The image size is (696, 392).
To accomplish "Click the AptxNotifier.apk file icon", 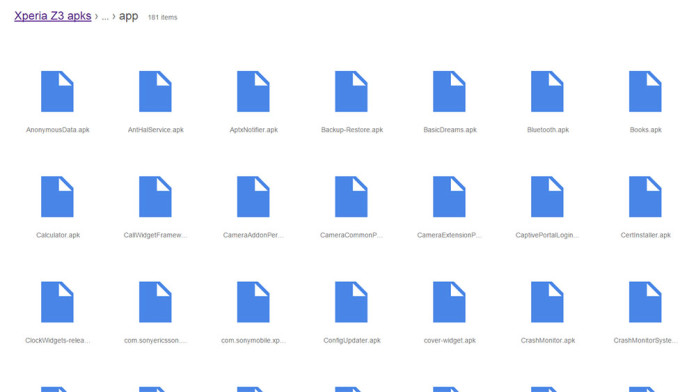I will click(253, 91).
